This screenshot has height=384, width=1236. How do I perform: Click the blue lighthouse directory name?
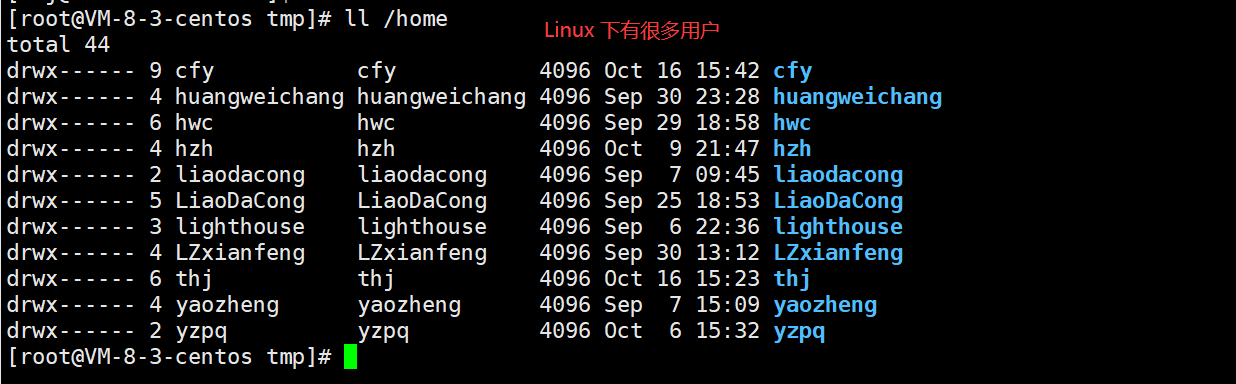click(838, 227)
